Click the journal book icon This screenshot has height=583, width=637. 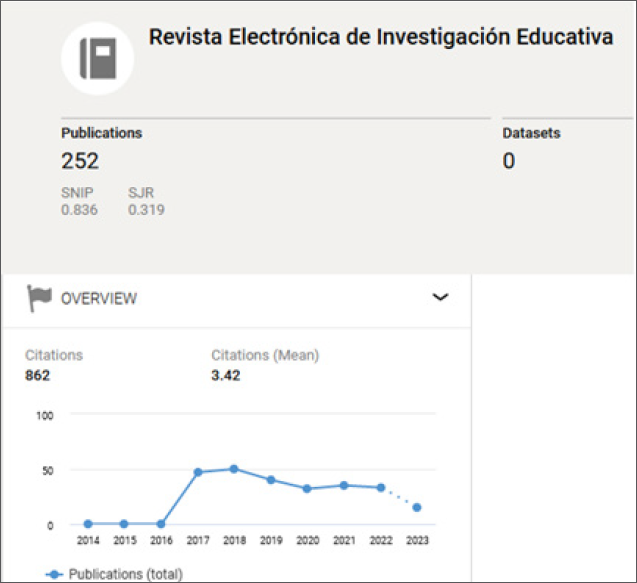tap(98, 57)
